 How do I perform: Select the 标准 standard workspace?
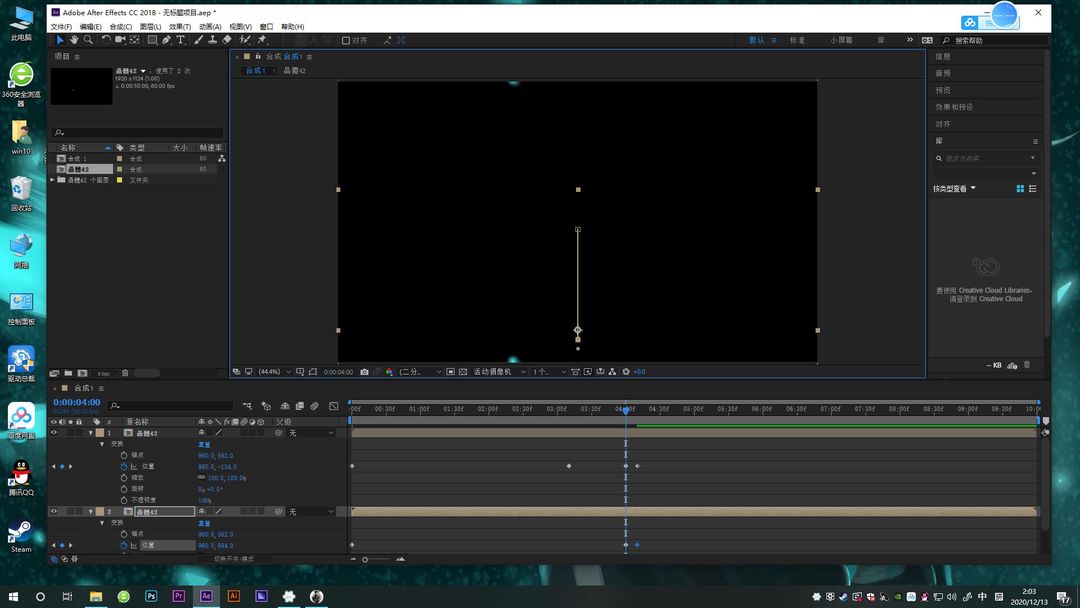(797, 41)
